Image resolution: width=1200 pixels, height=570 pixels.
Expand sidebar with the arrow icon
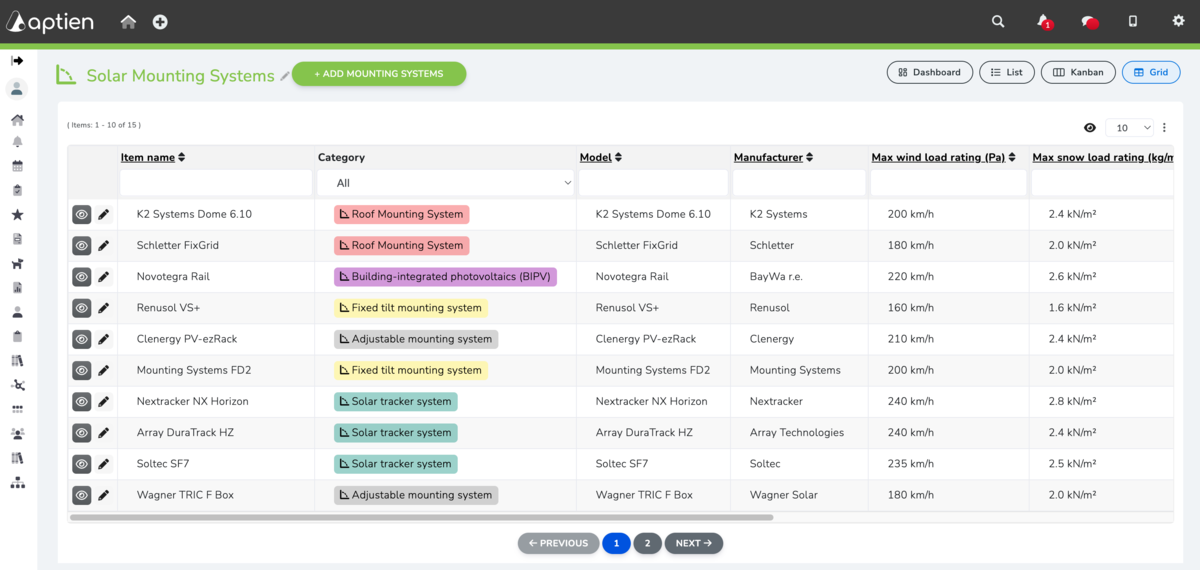click(x=17, y=61)
